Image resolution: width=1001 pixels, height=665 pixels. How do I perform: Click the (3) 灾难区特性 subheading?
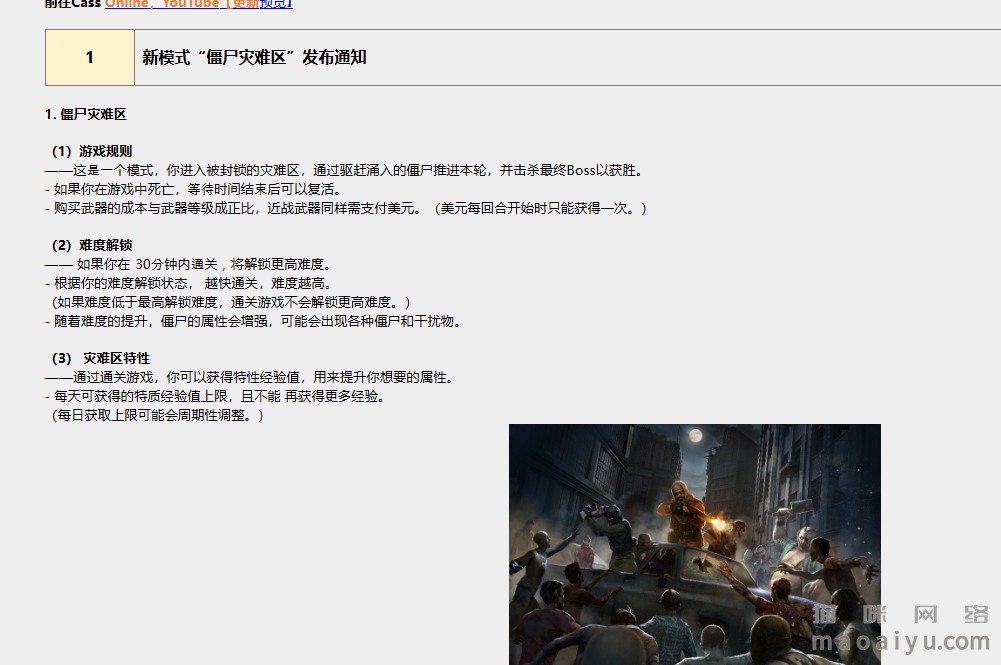101,358
